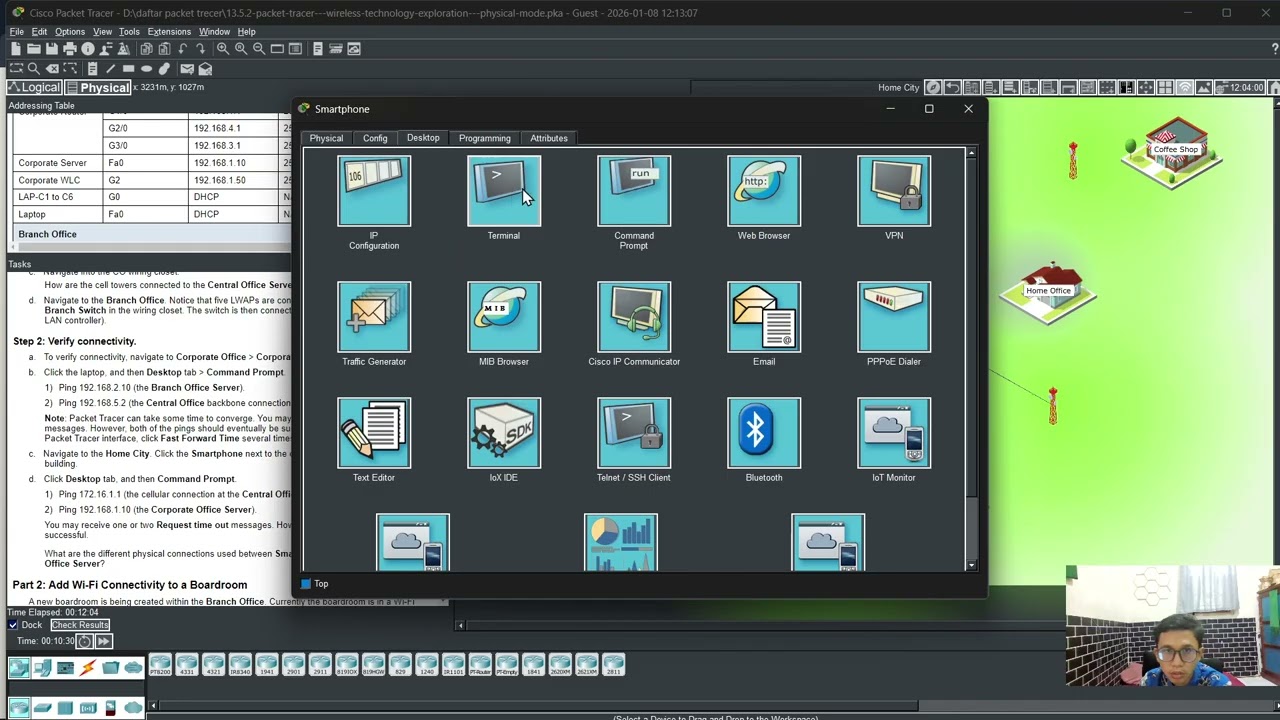This screenshot has height=720, width=1280.
Task: Click the Check Results button
Action: click(x=80, y=625)
